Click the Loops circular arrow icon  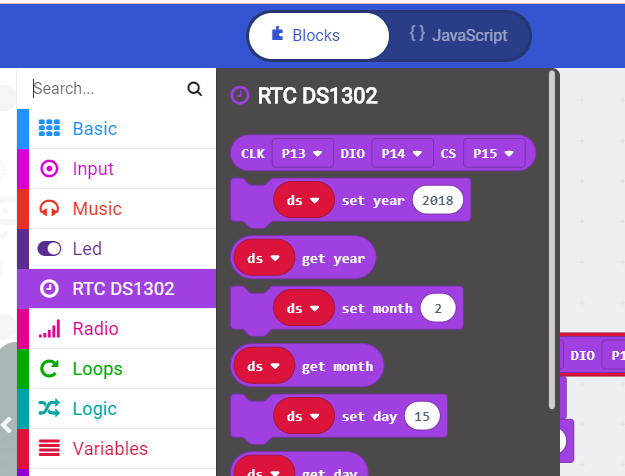point(49,368)
